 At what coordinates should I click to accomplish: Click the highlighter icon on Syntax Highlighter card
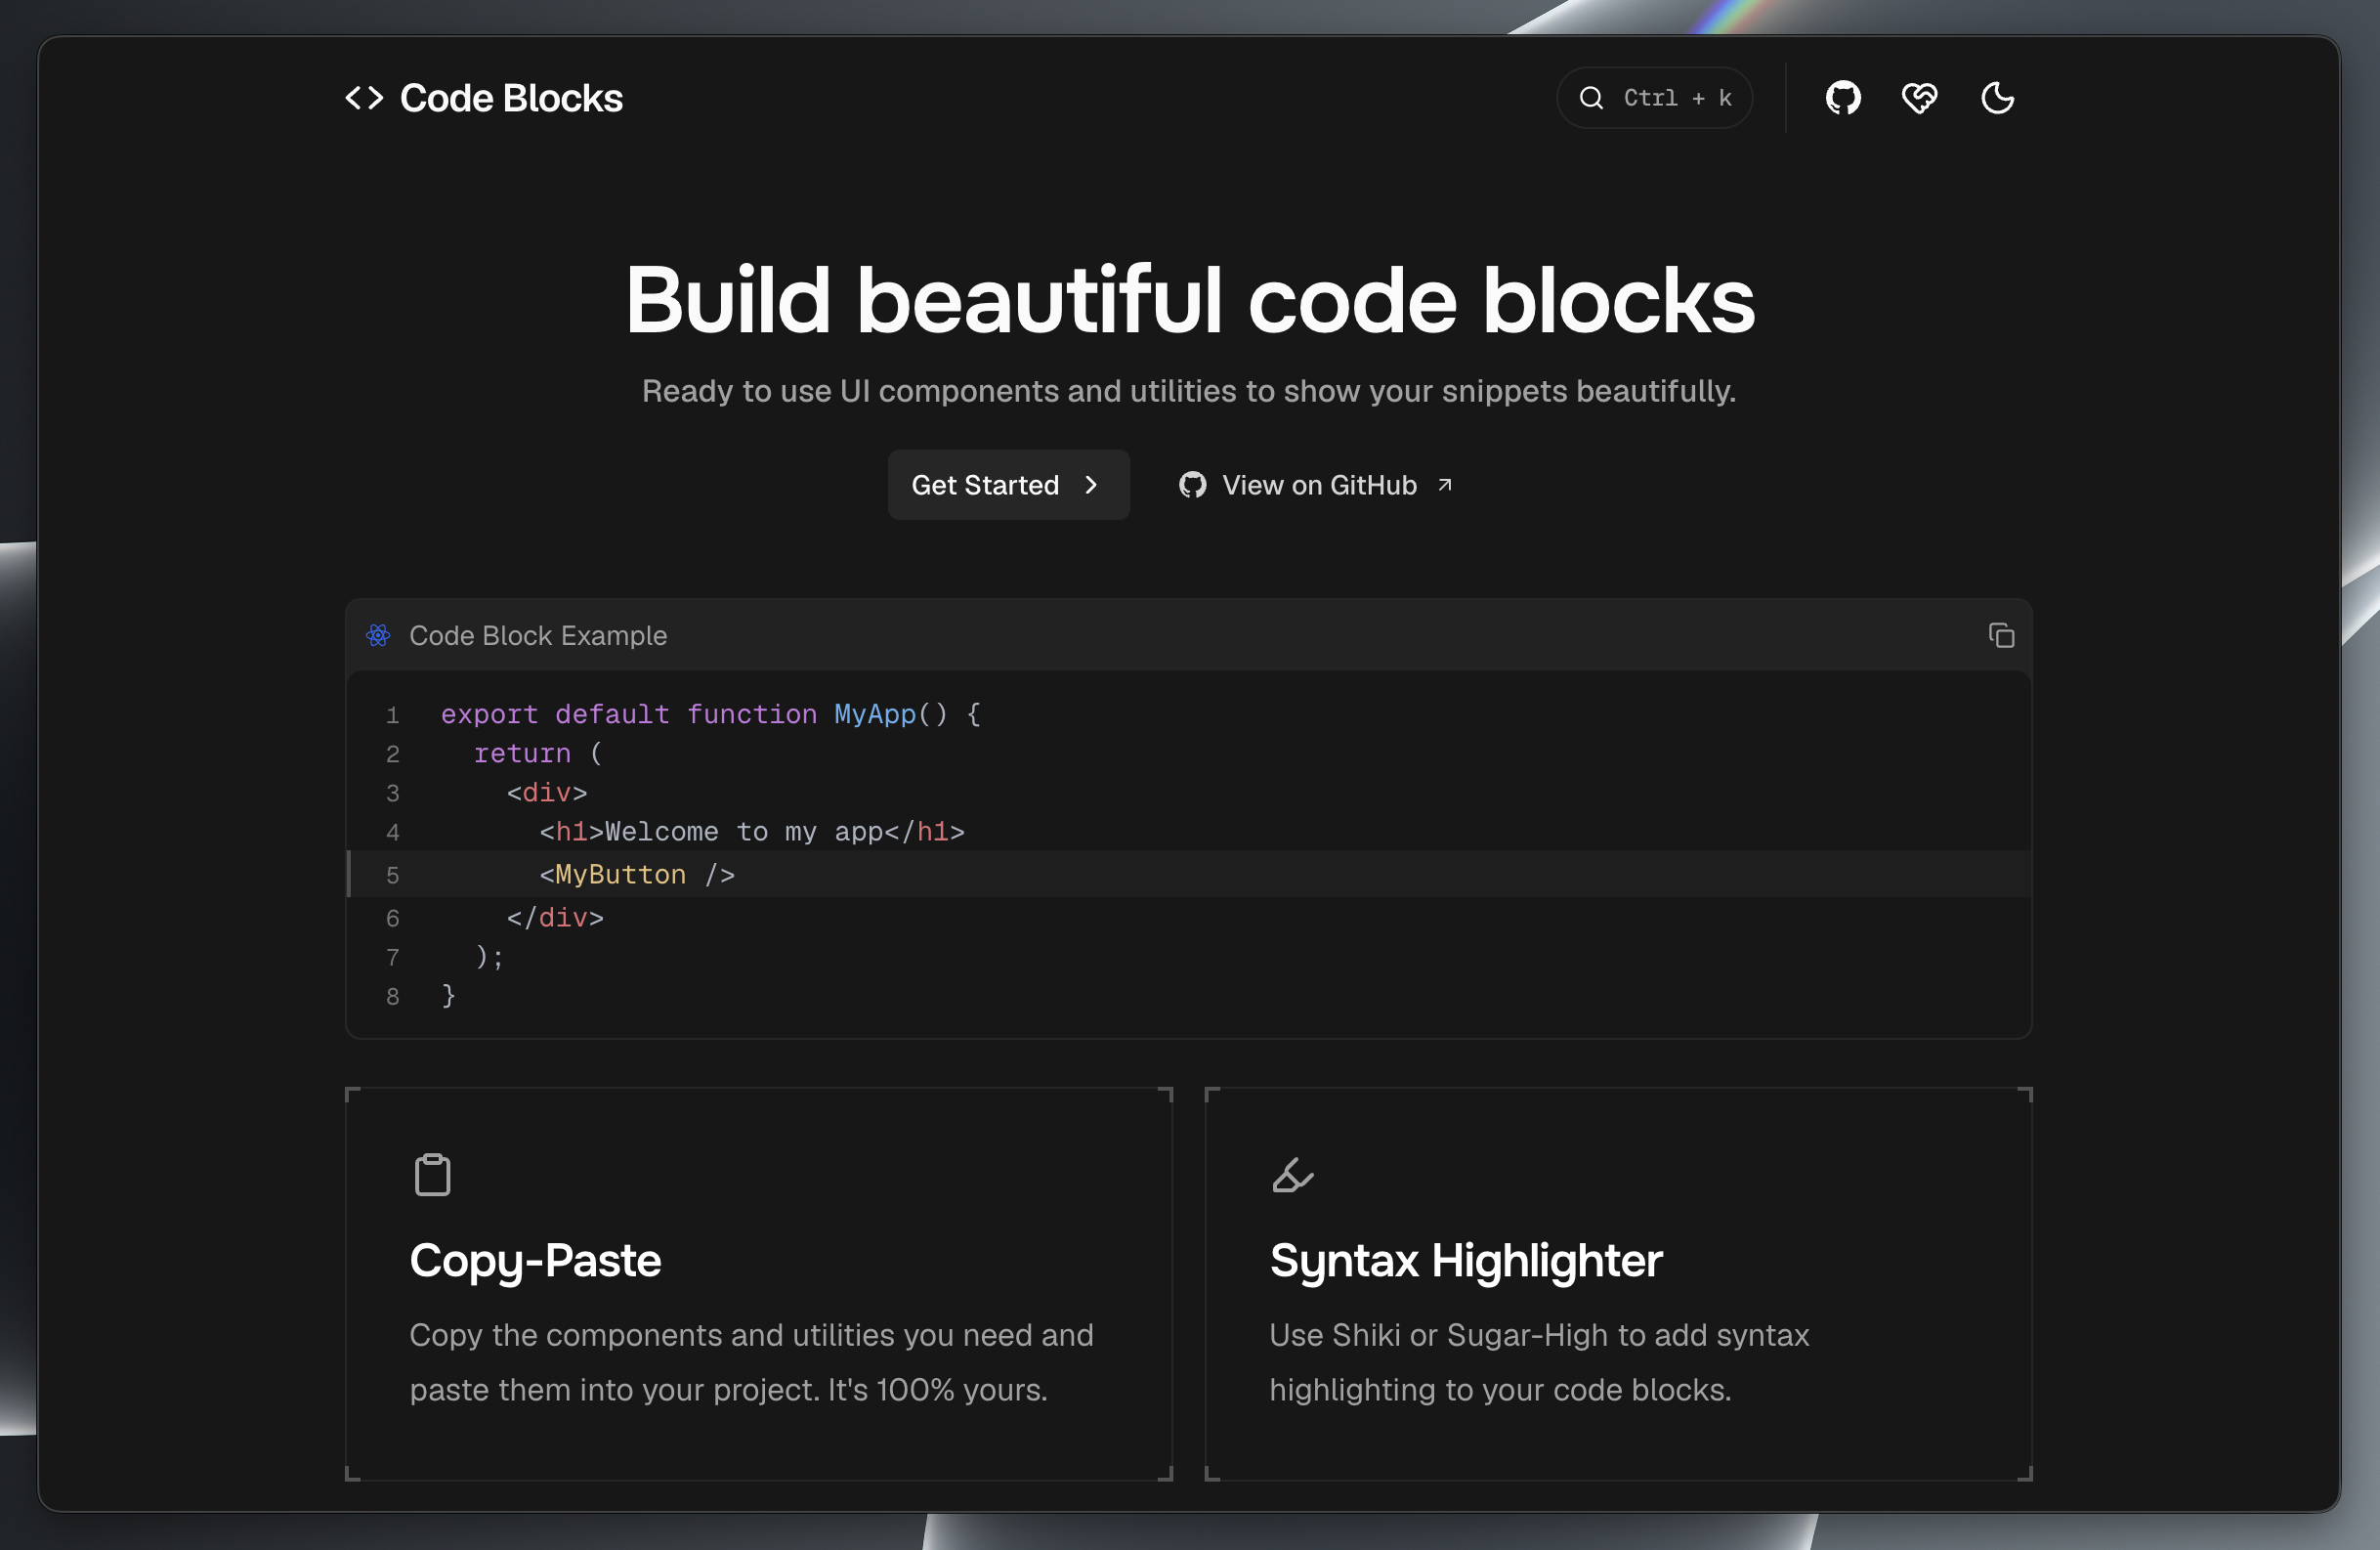coord(1291,1174)
